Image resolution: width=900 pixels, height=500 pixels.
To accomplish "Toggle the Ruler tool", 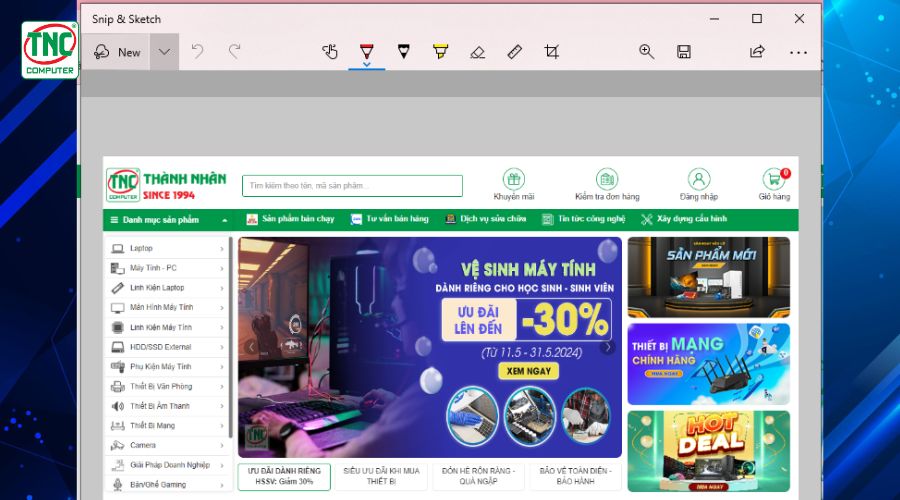I will pyautogui.click(x=514, y=52).
